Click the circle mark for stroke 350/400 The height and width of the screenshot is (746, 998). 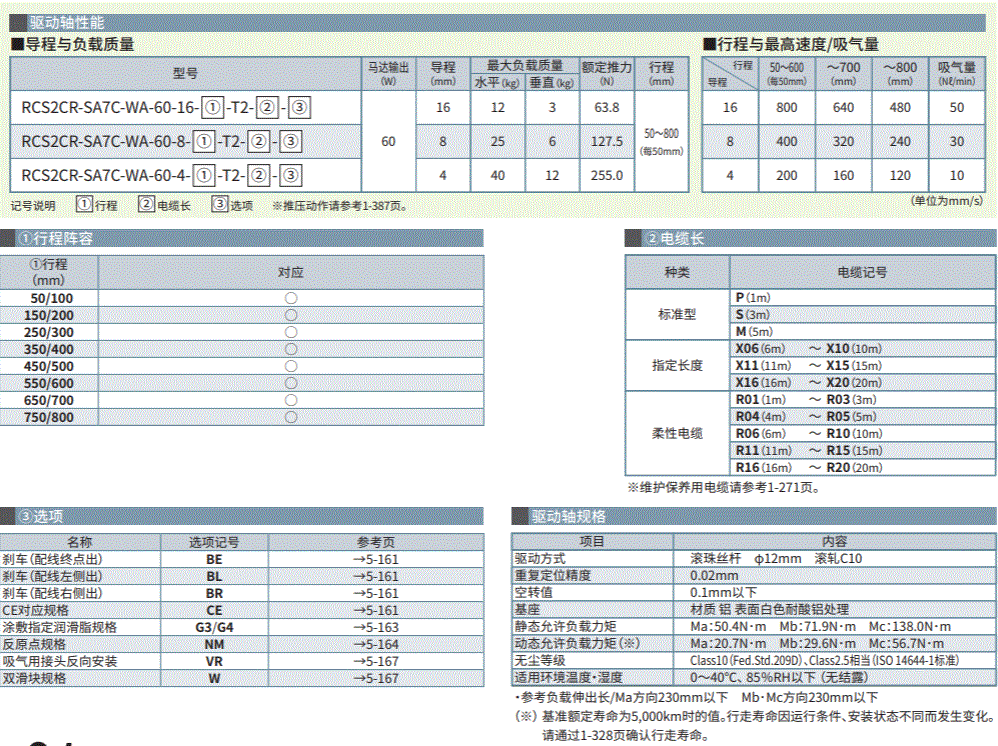point(291,349)
